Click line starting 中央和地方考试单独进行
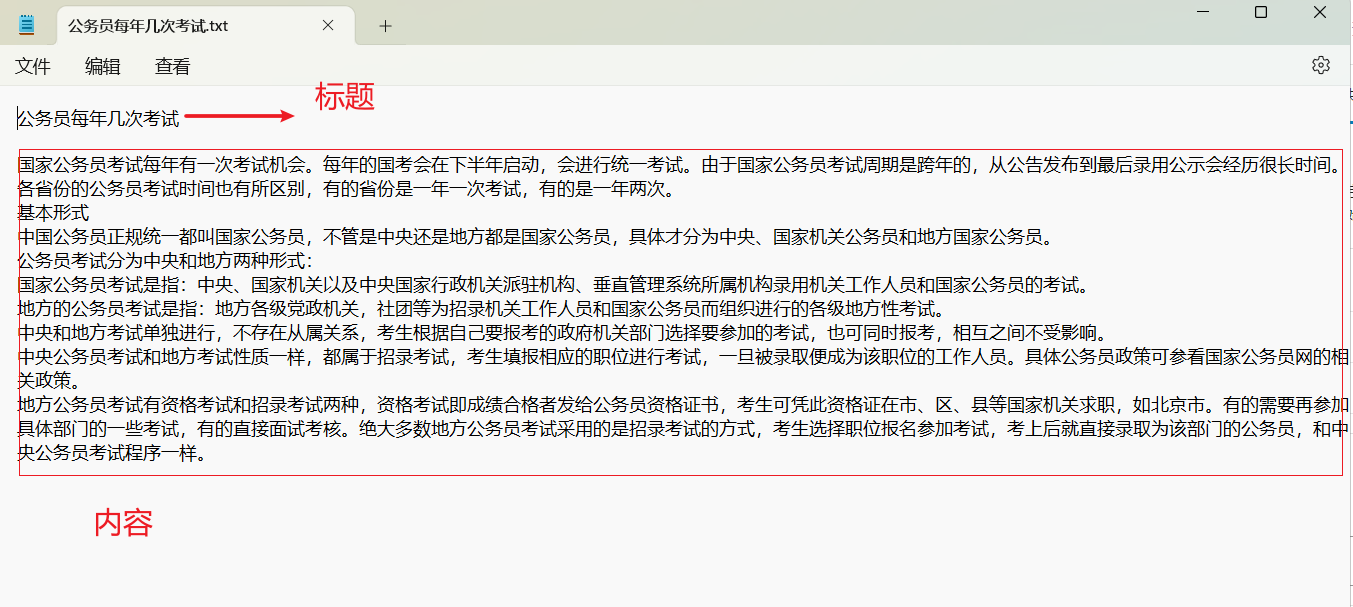This screenshot has height=607, width=1353. [x=562, y=333]
